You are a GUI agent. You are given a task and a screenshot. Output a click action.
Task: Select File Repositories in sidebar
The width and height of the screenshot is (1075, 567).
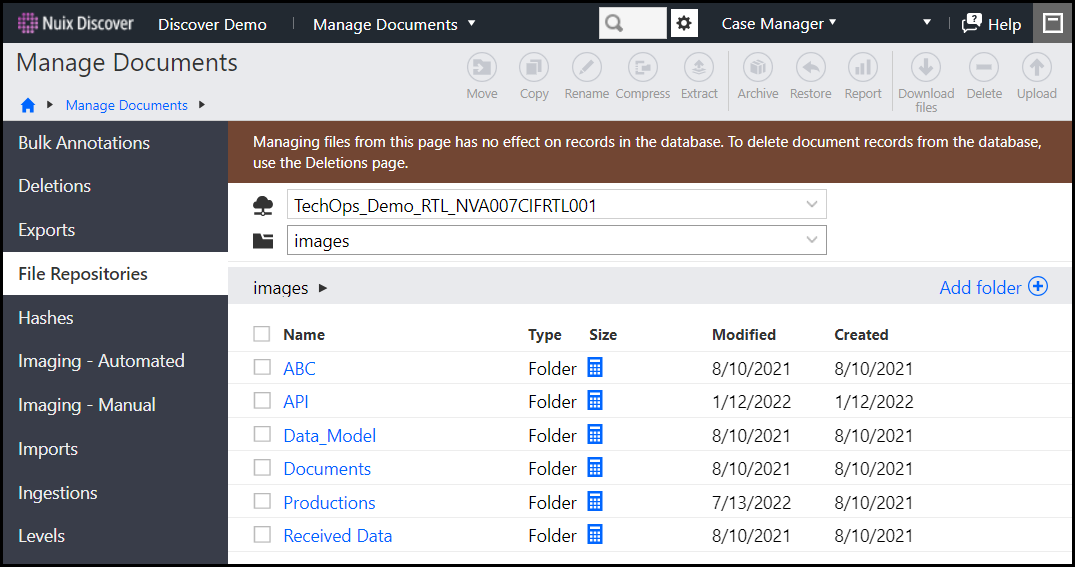tap(115, 274)
